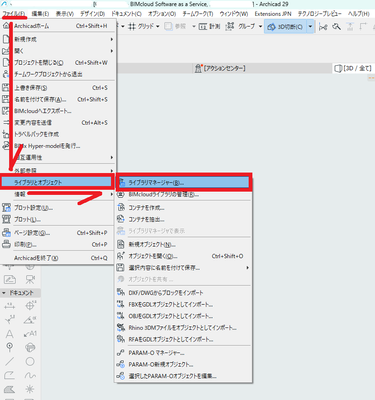This screenshot has height=400, width=375.
Task: Click the scissors-like icon right of 3D切断
Action: (323, 27)
